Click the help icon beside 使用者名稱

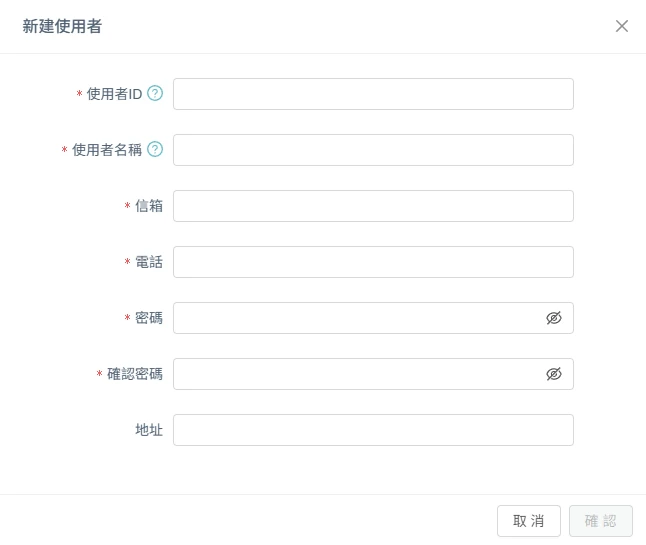point(155,149)
